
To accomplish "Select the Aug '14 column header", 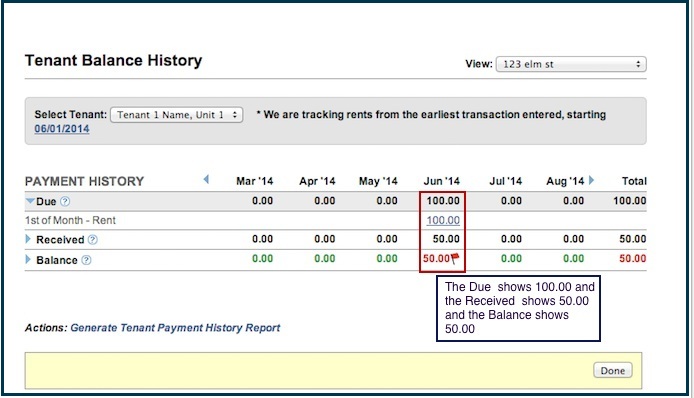I will 565,181.
